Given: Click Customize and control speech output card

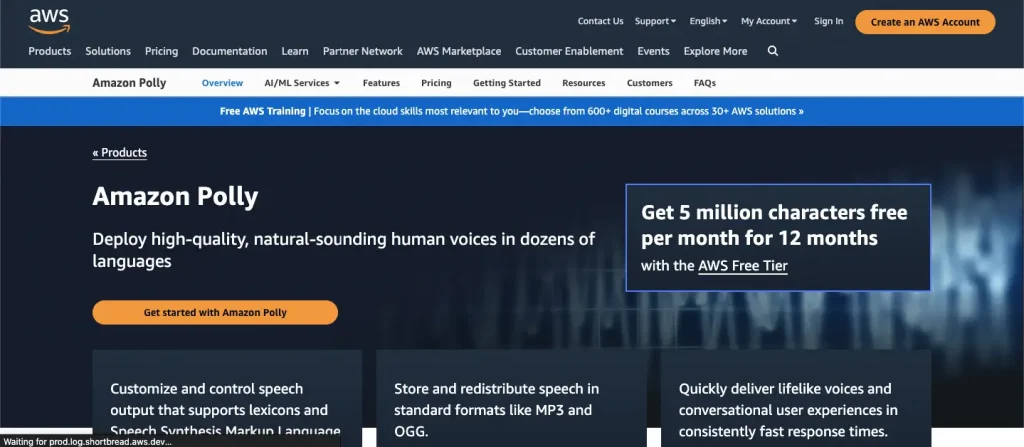Looking at the screenshot, I should [227, 398].
